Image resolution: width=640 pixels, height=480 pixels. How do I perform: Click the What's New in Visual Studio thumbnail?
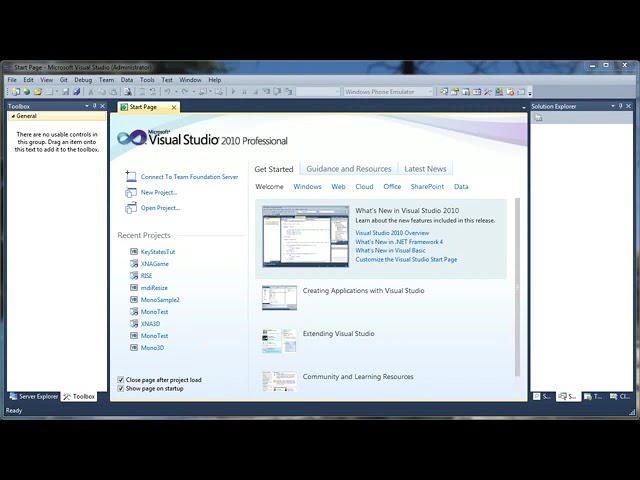click(x=305, y=236)
